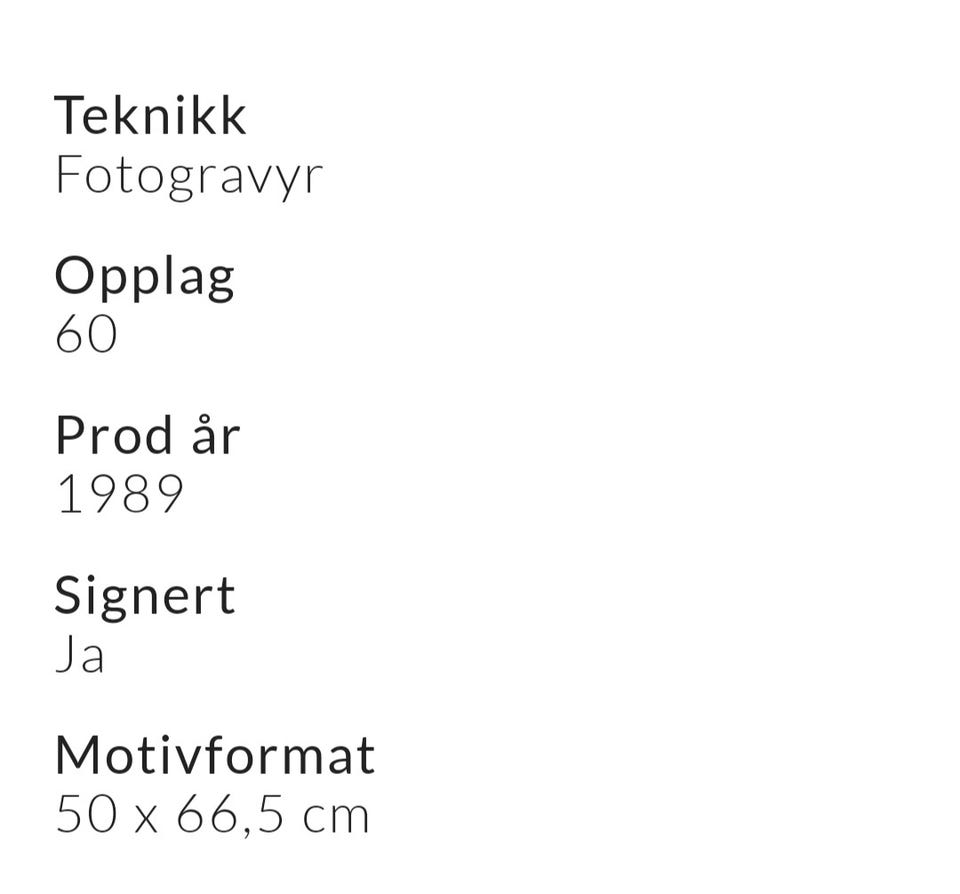Screen dimensions: 960x894
Task: Click the width number 50
Action: (87, 814)
